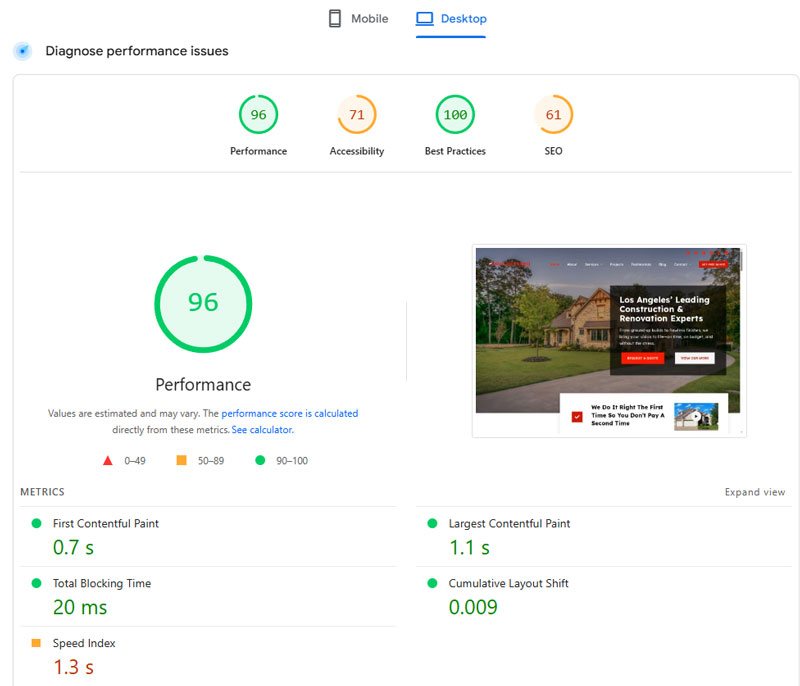Screen dimensions: 800x686
Task: Click the diagnose performance issues icon
Action: click(x=22, y=51)
